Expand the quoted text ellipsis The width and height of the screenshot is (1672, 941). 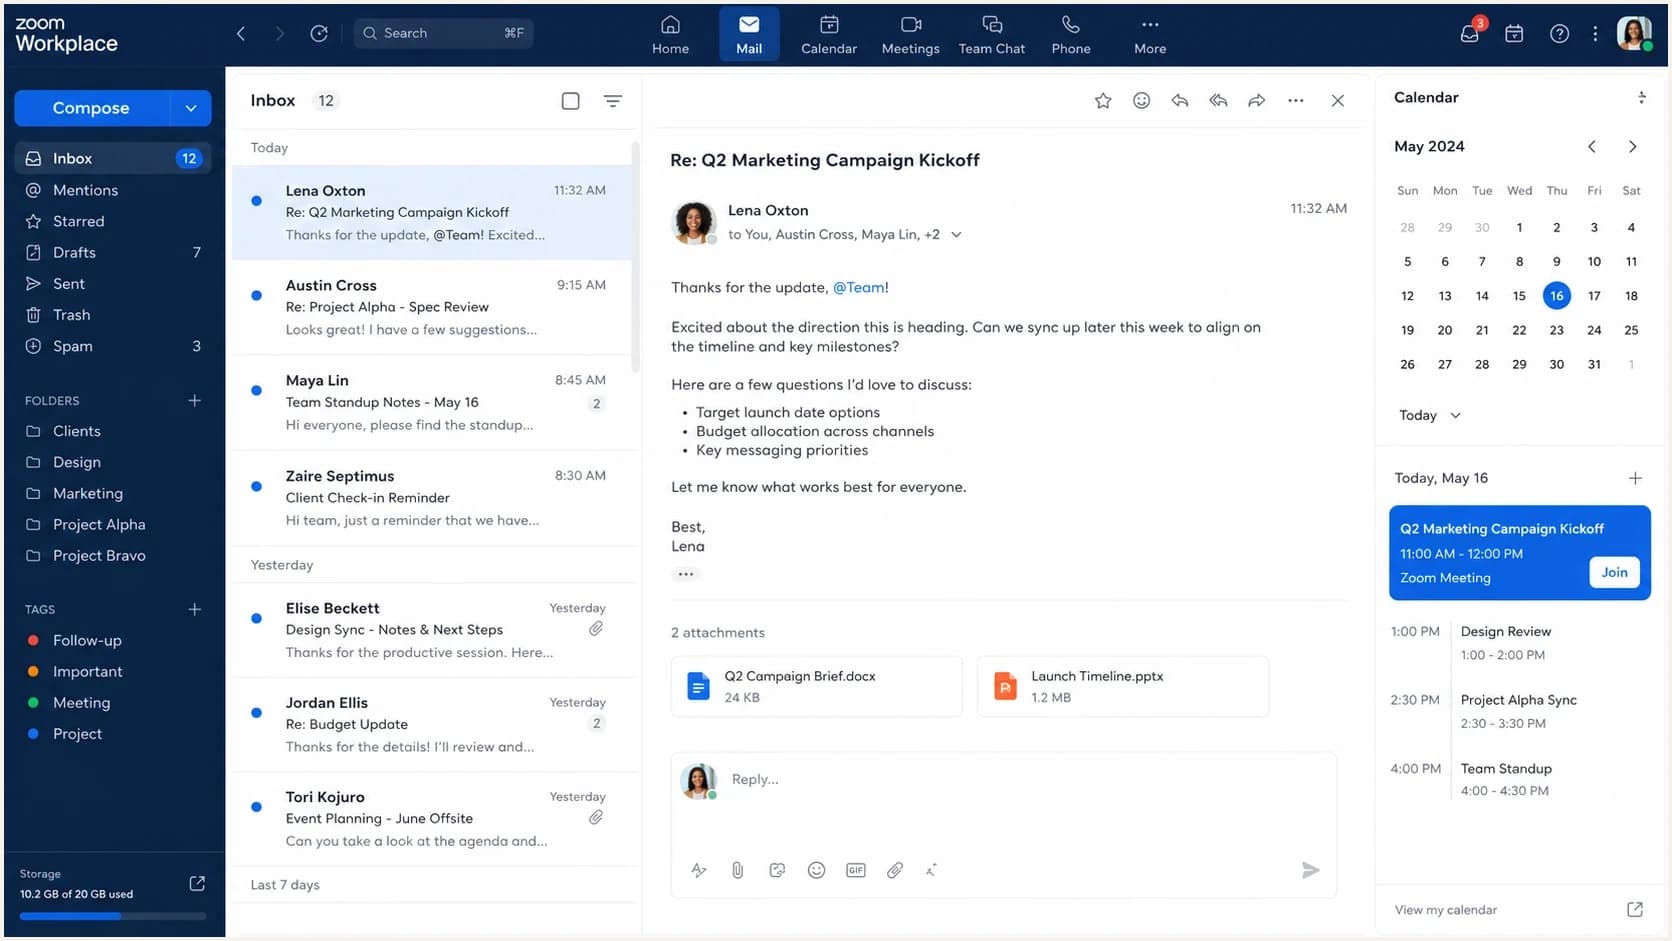click(686, 574)
